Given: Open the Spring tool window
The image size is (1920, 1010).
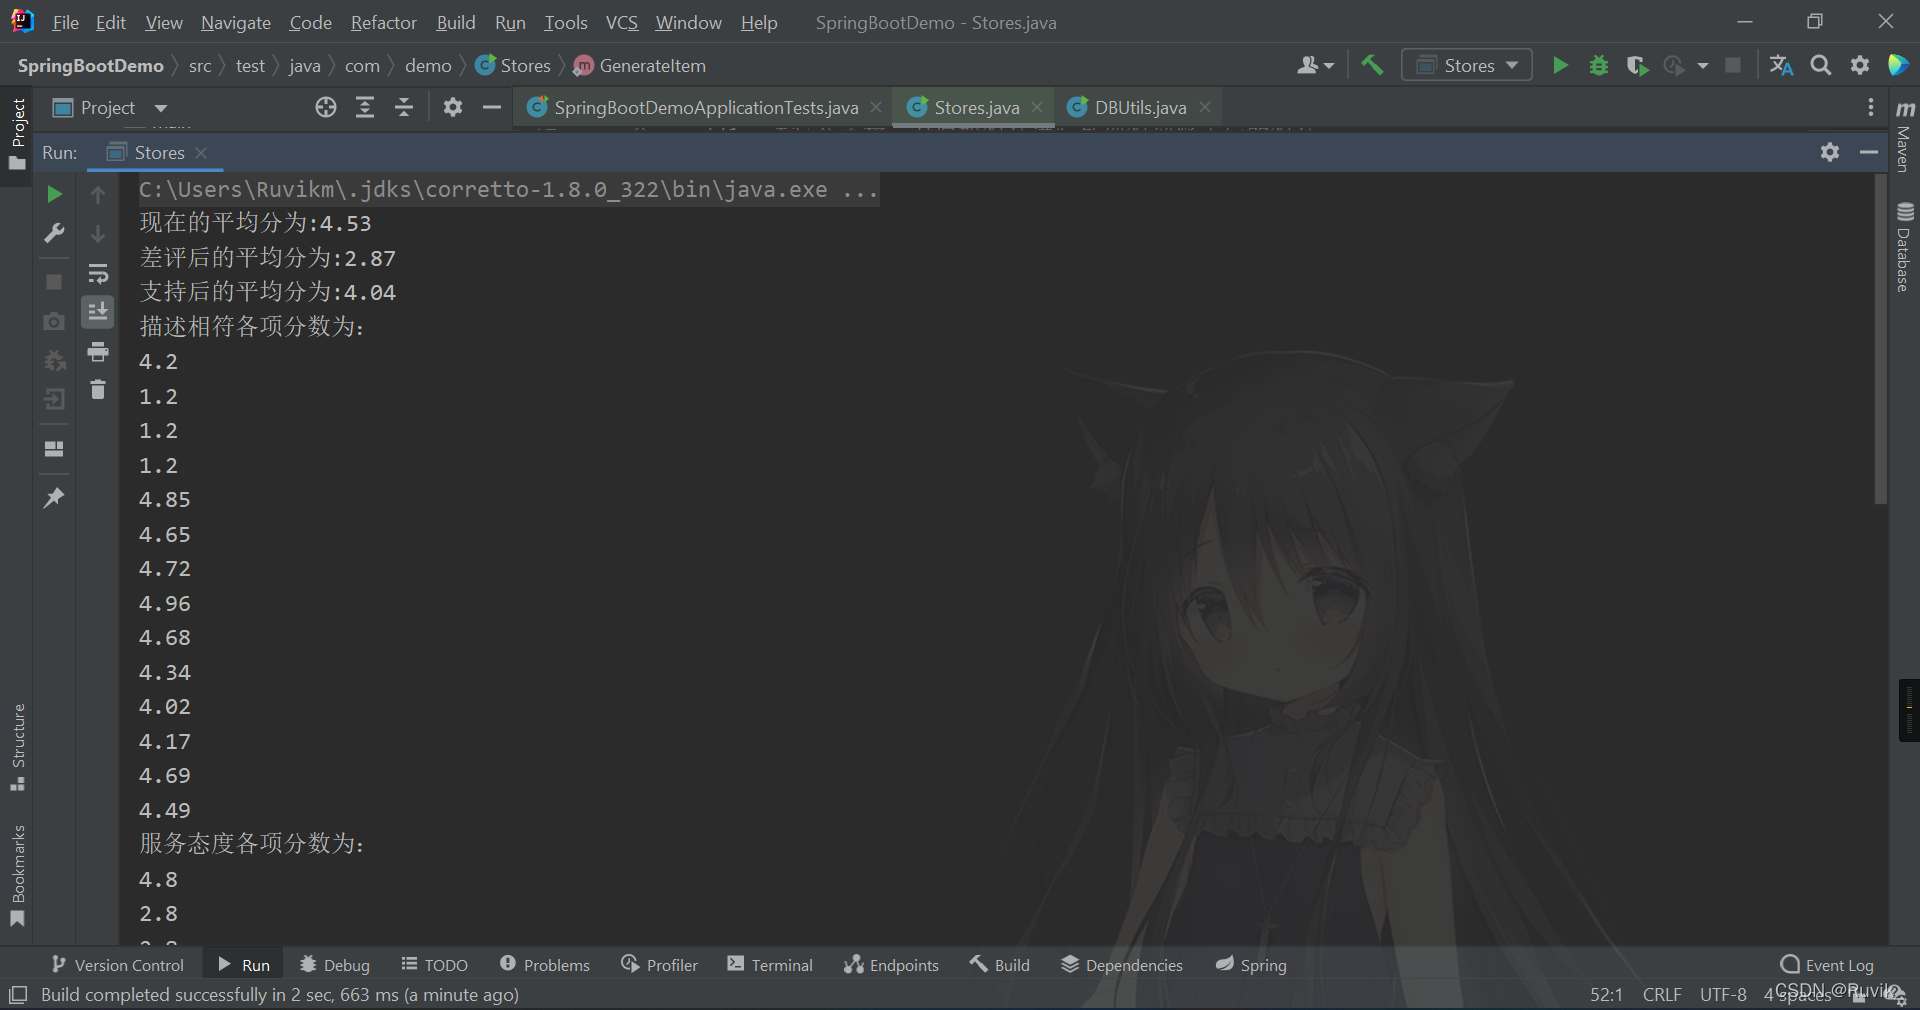Looking at the screenshot, I should tap(1251, 965).
